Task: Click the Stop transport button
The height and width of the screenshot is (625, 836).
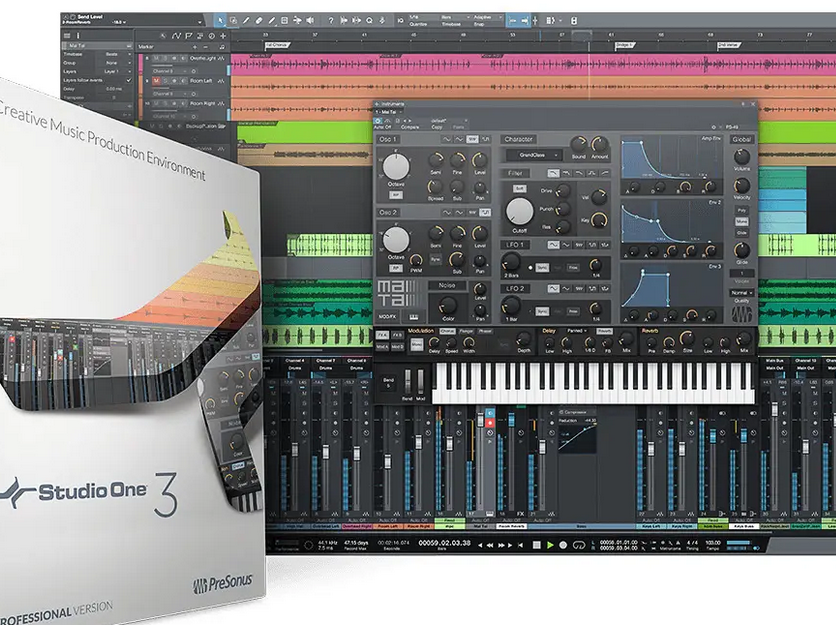Action: tap(536, 545)
